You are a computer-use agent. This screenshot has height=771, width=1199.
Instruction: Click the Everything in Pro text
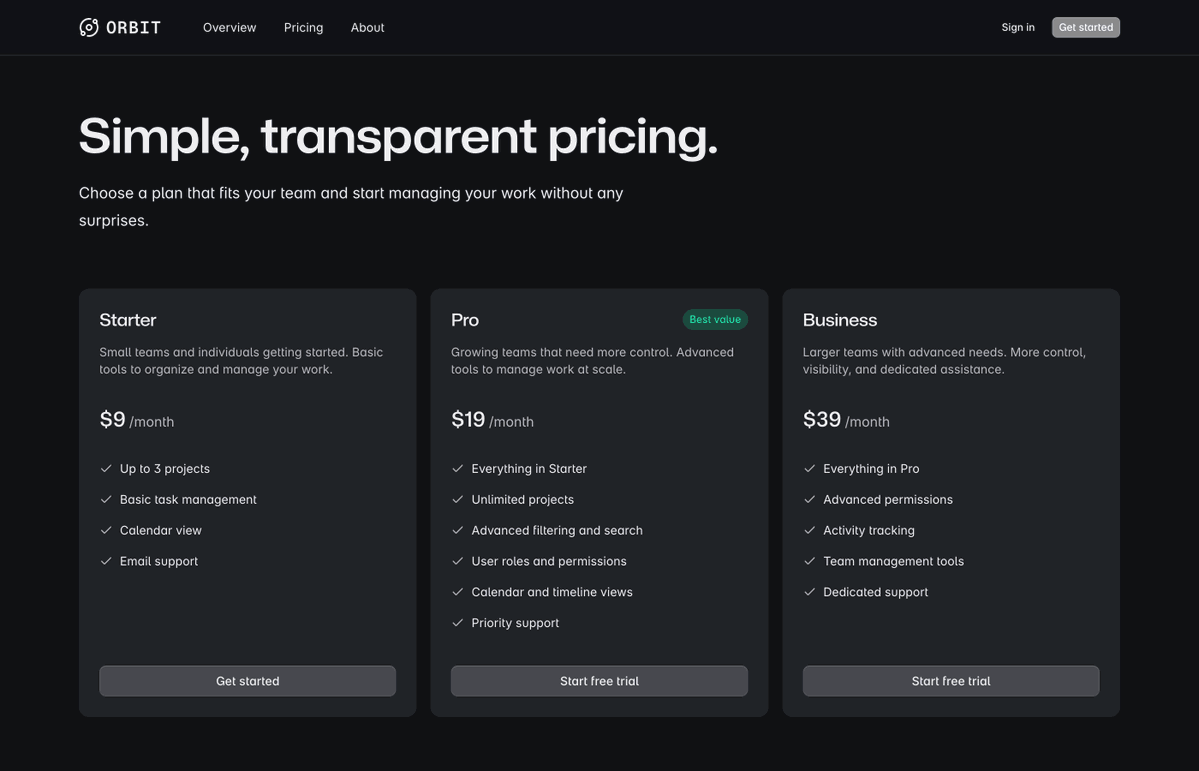tap(872, 468)
